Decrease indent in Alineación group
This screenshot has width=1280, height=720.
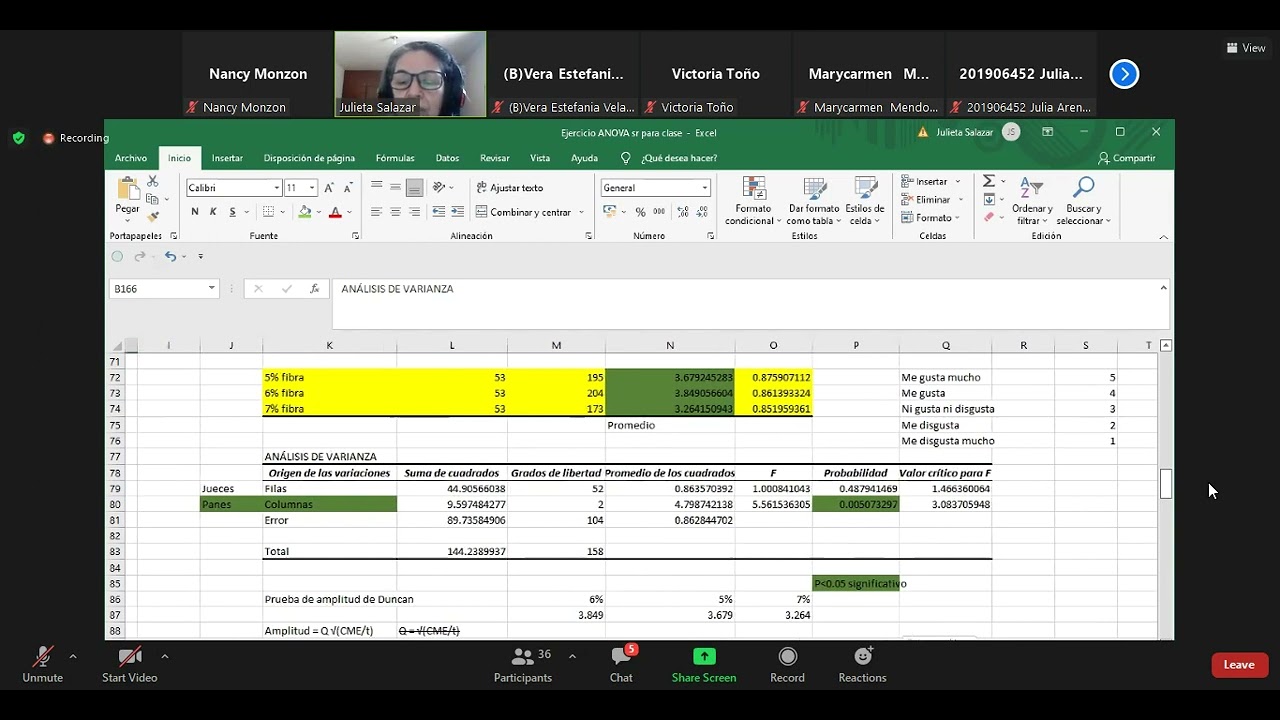pyautogui.click(x=439, y=212)
